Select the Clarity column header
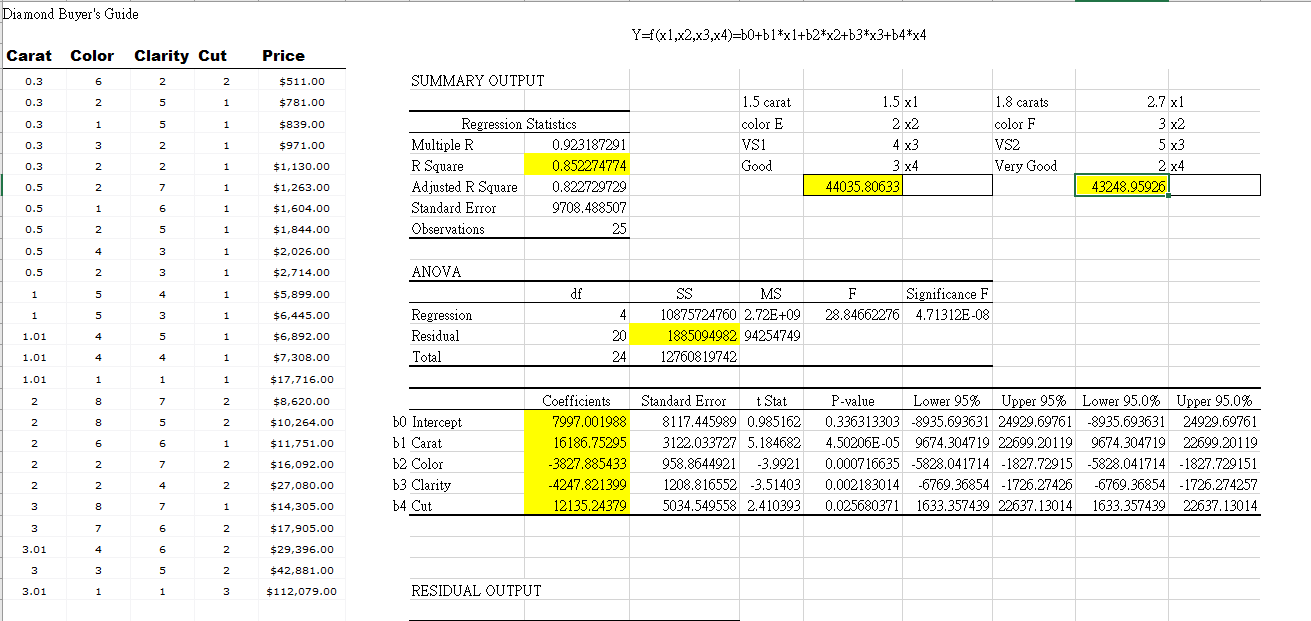 coord(161,56)
